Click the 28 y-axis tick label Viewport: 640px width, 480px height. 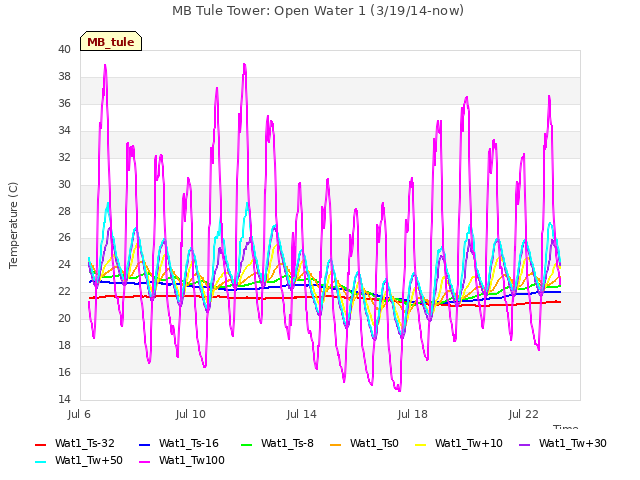64,211
